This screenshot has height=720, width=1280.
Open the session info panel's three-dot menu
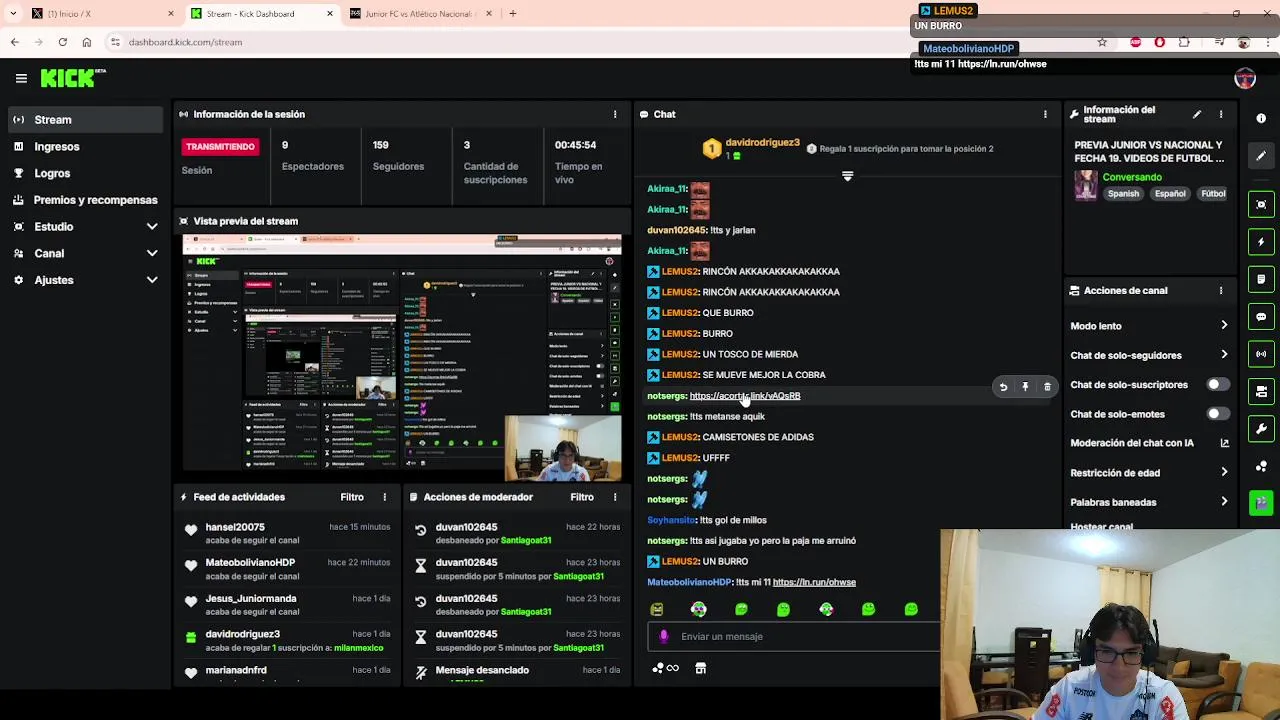tap(615, 114)
